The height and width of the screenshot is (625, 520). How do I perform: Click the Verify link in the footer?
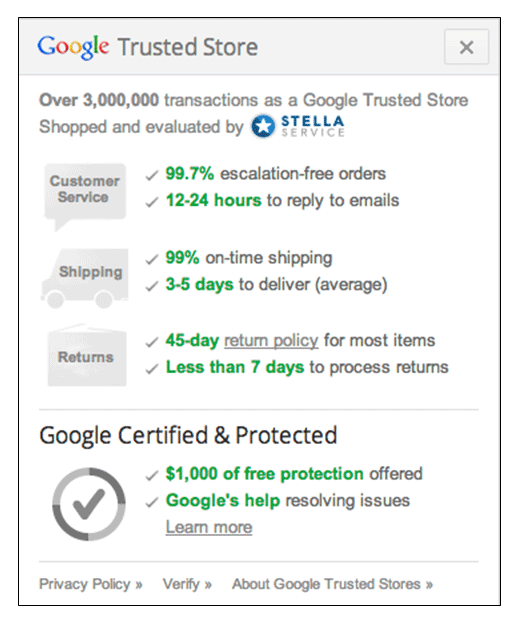187,584
